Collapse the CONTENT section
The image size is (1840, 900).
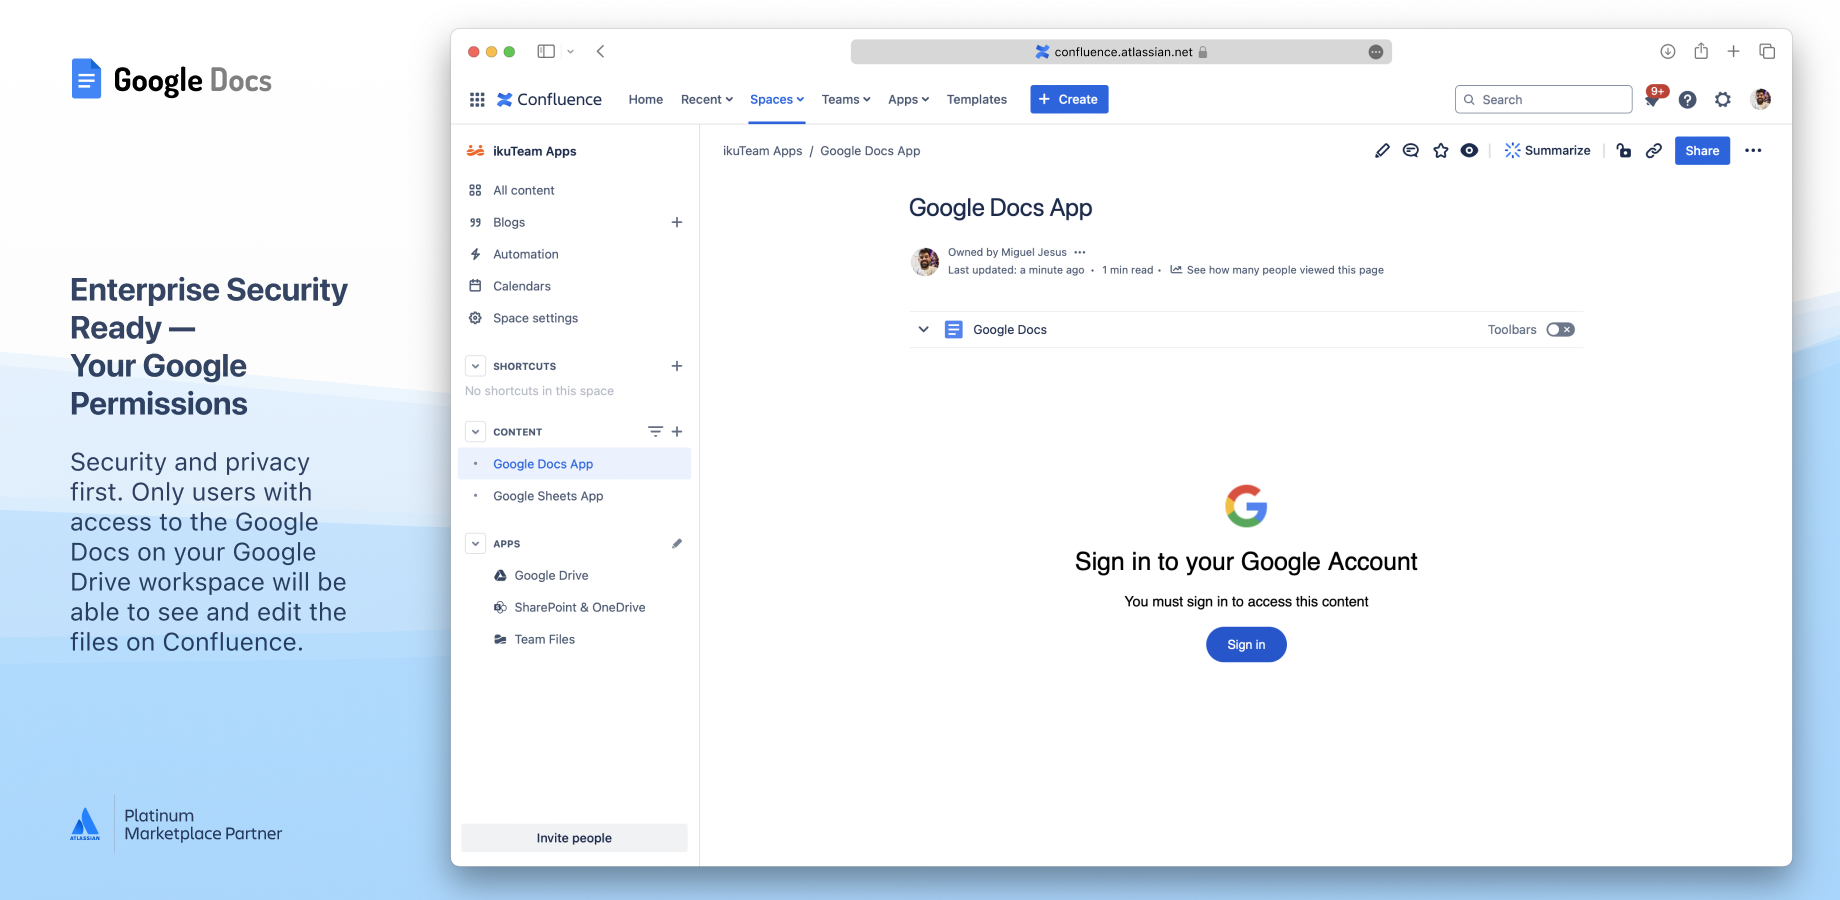point(476,432)
